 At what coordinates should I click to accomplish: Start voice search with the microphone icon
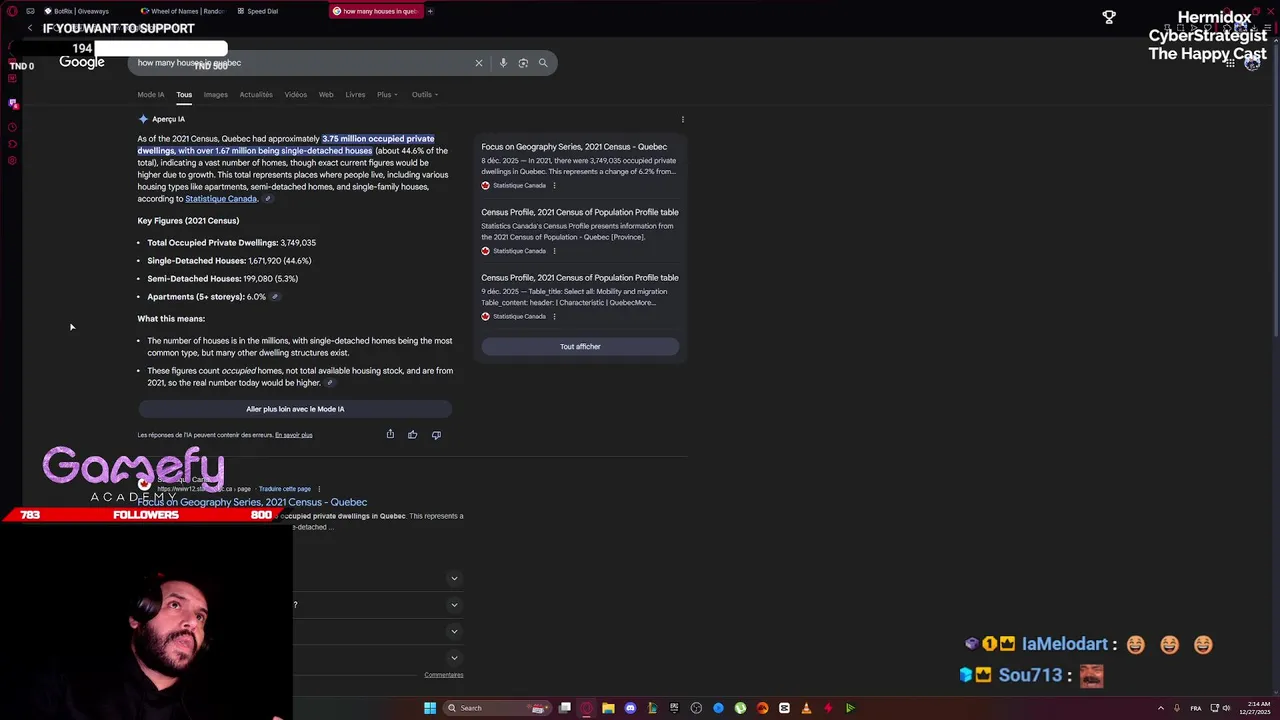(503, 63)
